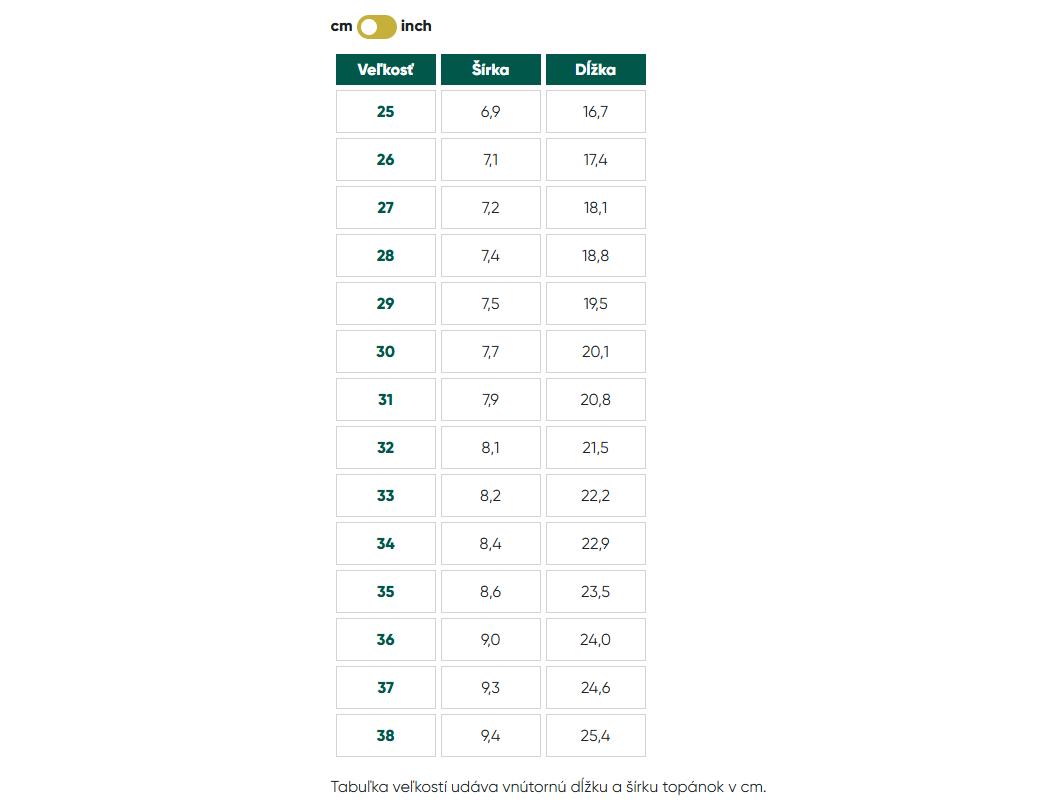Click the 'cm' unit label
Viewport: 1057px width, 804px height.
point(341,26)
